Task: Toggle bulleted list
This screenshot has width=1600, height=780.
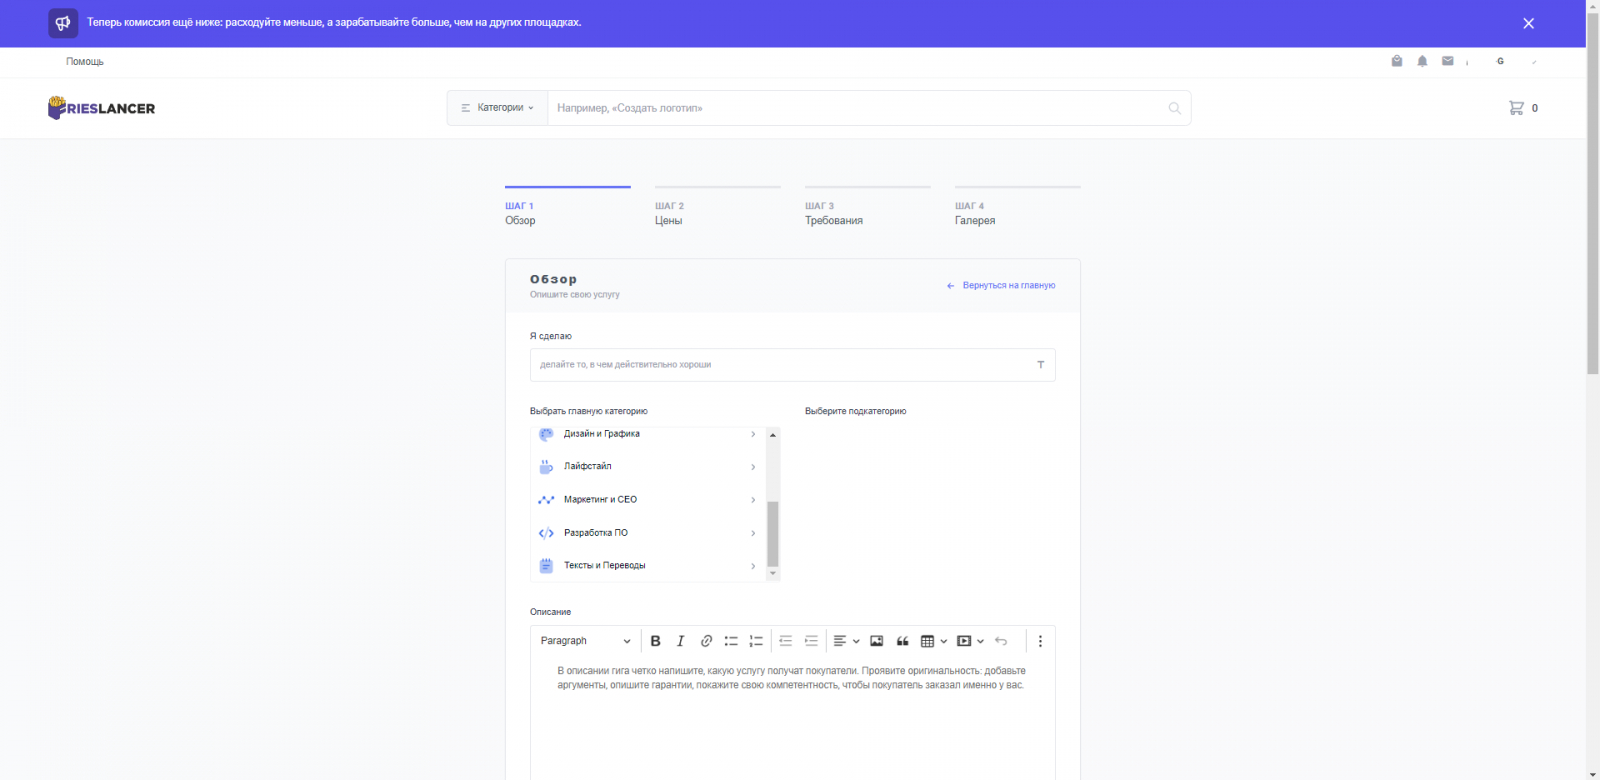Action: point(731,641)
